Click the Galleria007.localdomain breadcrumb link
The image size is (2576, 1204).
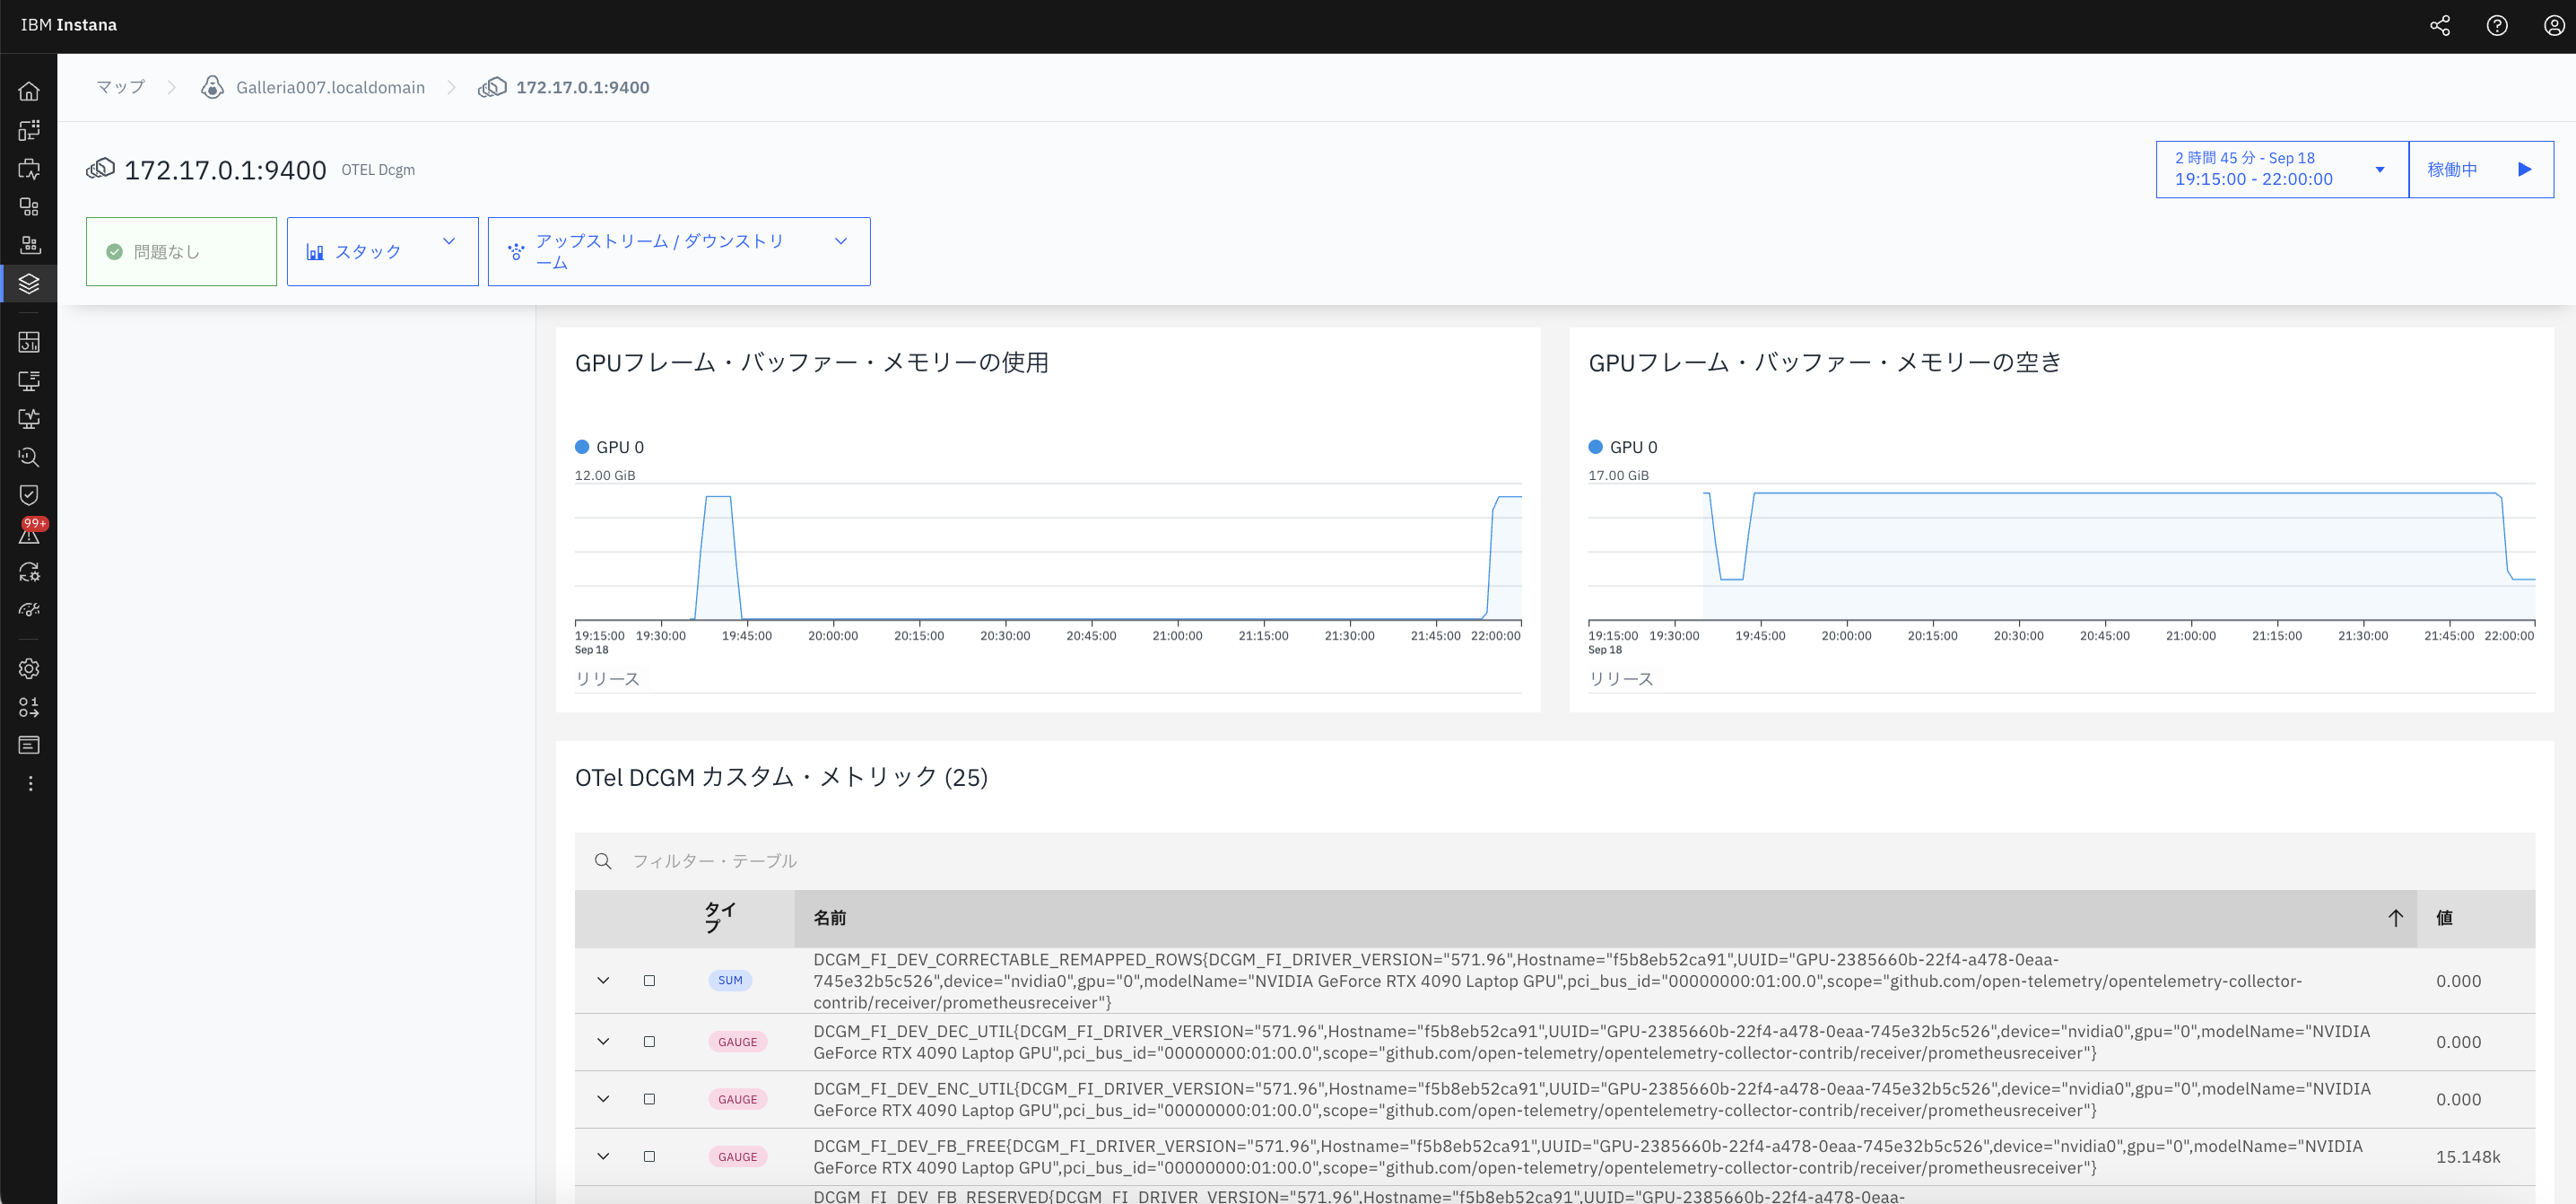(330, 87)
